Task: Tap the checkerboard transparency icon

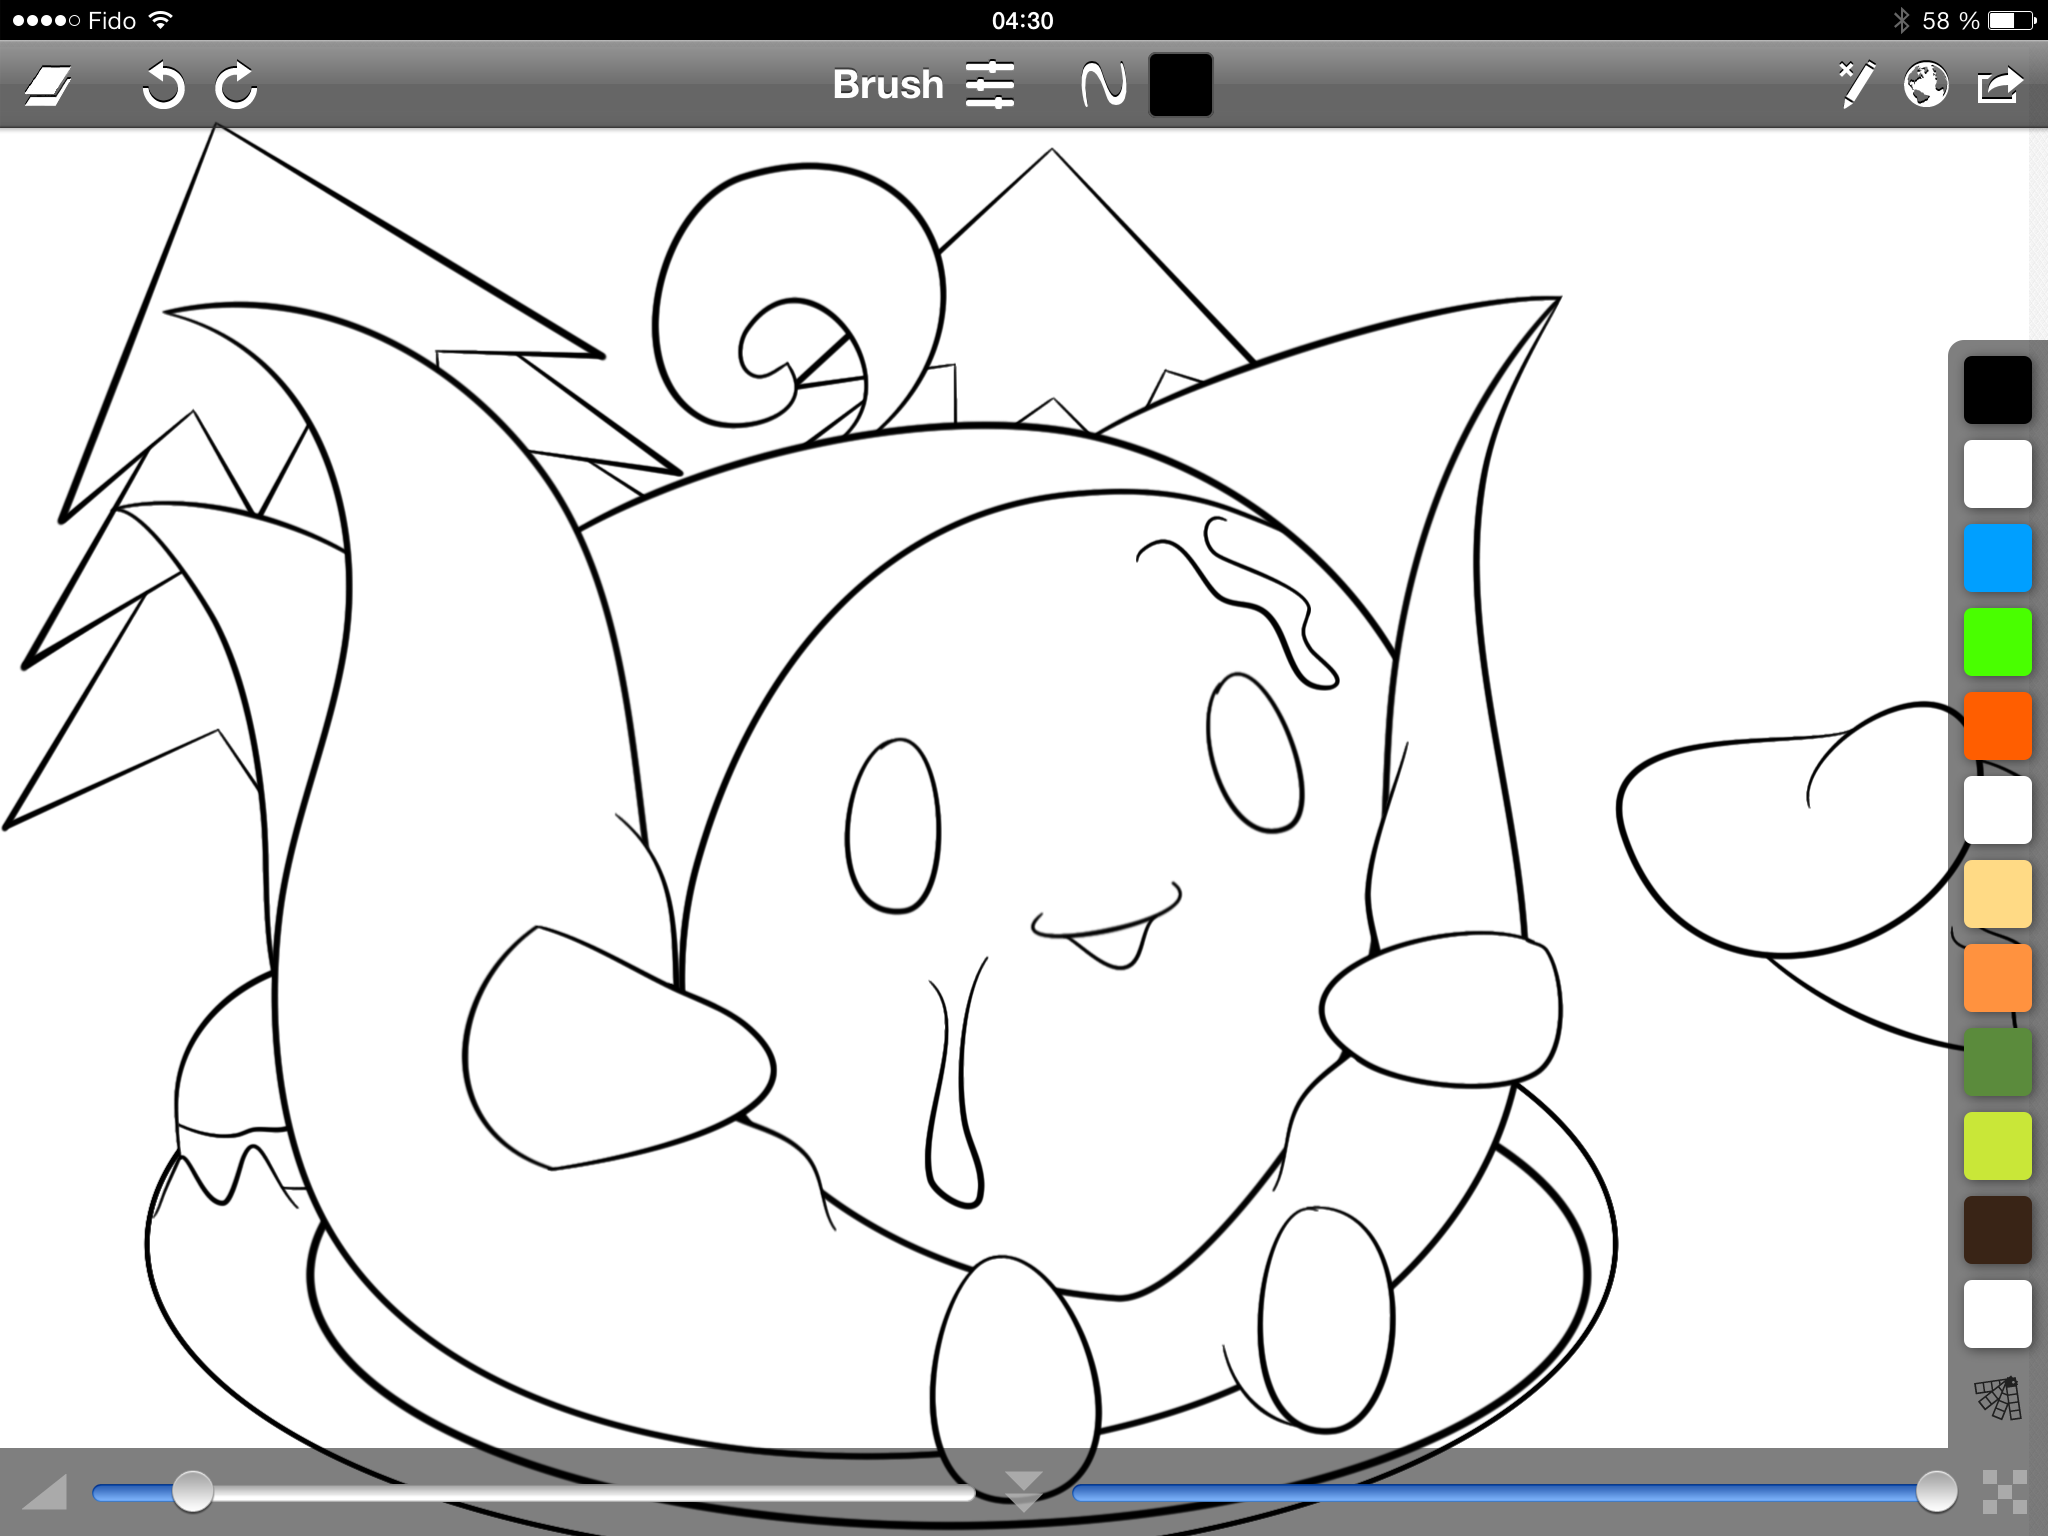Action: coord(2005,1492)
